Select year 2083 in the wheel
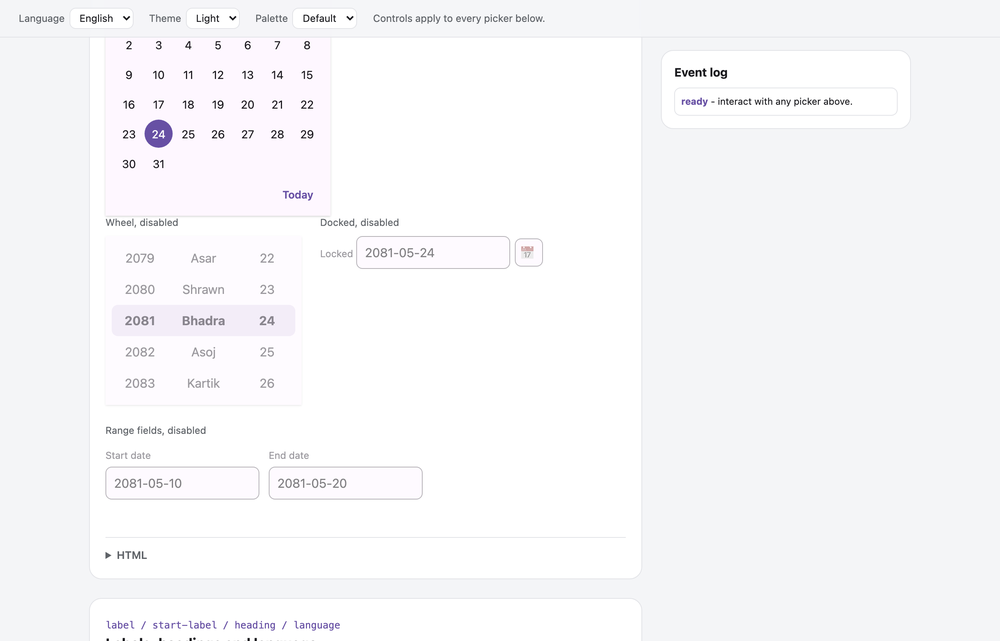Viewport: 1000px width, 641px height. (140, 383)
